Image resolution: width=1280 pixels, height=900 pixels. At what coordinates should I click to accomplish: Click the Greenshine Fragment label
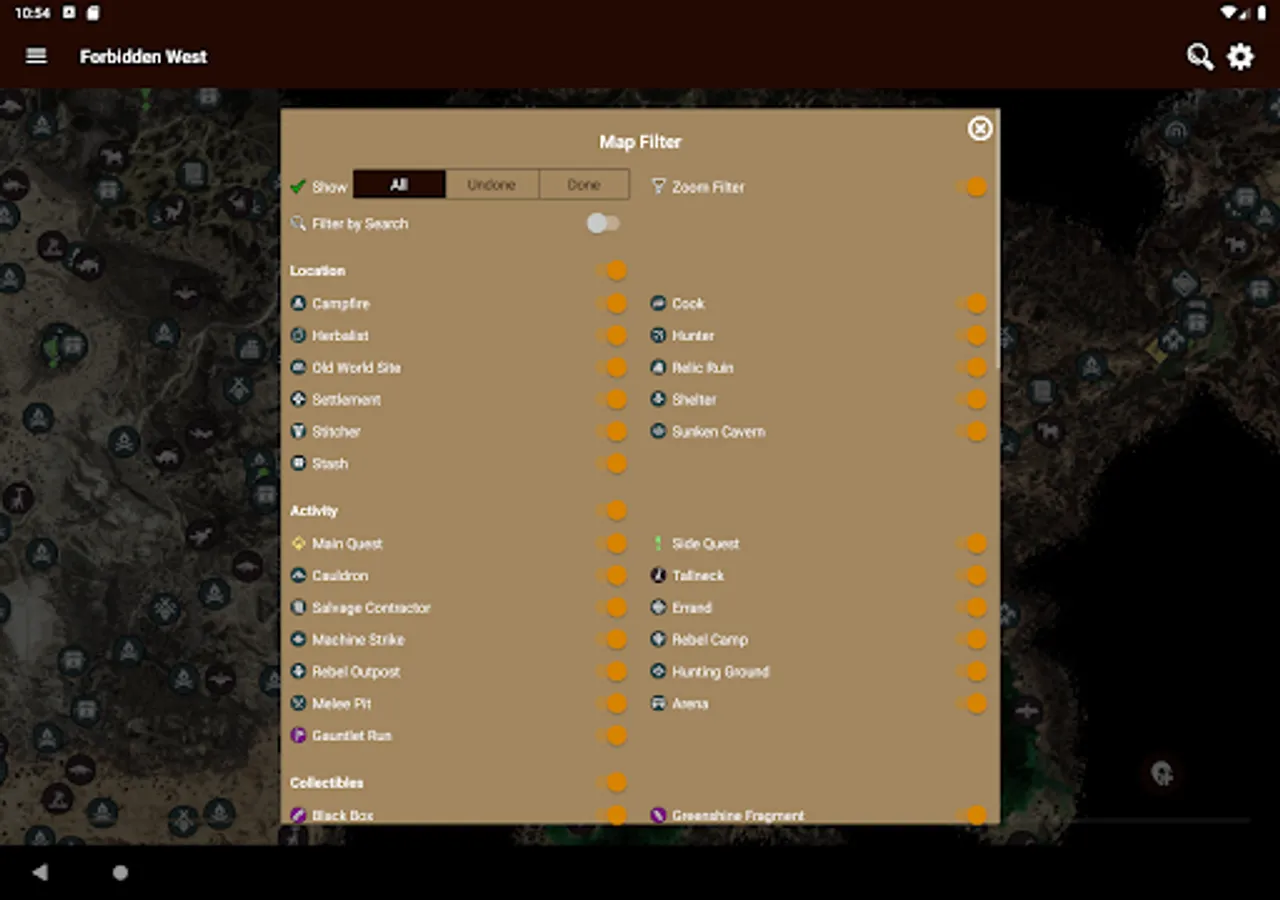pyautogui.click(x=738, y=816)
